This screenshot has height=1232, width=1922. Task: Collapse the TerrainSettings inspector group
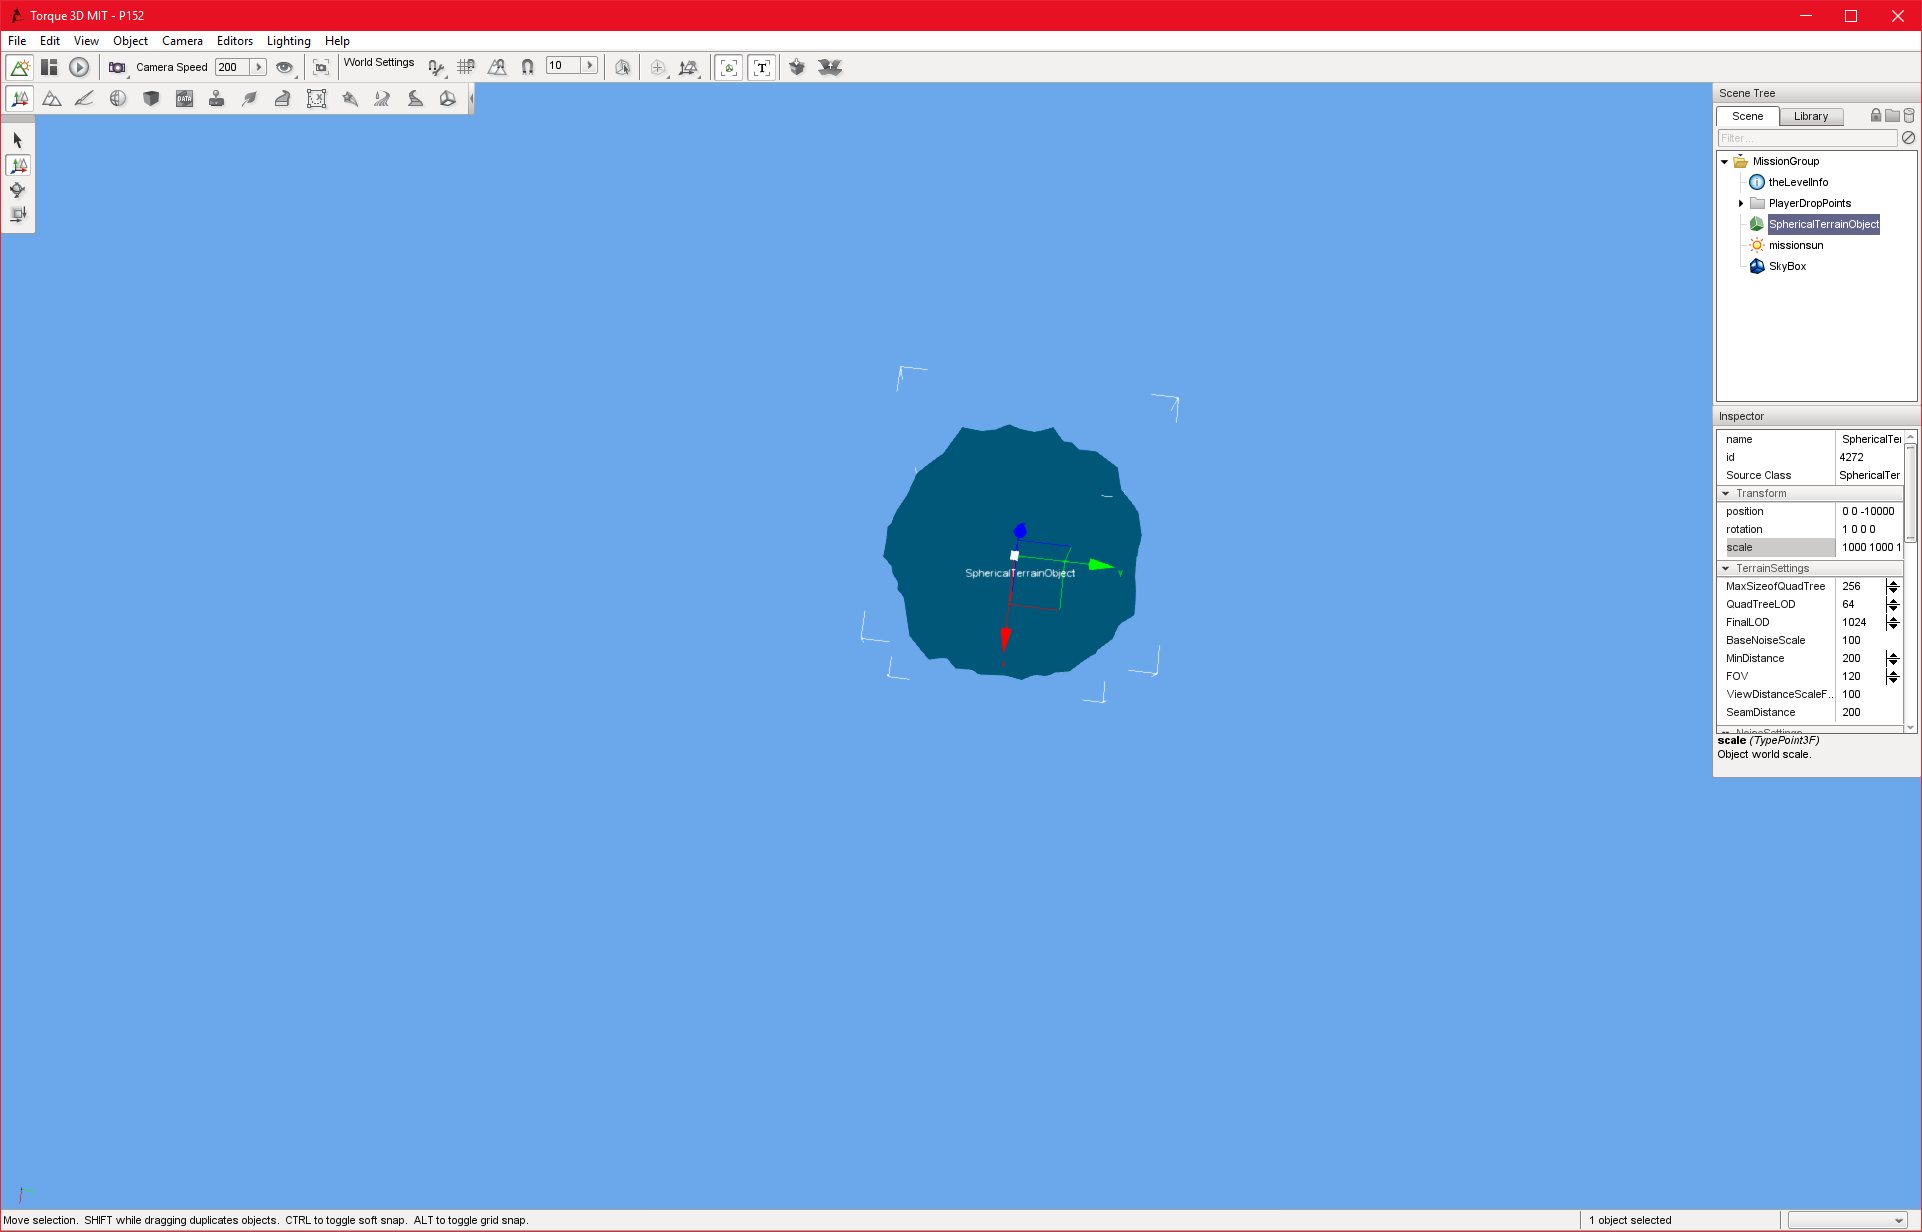coord(1726,568)
